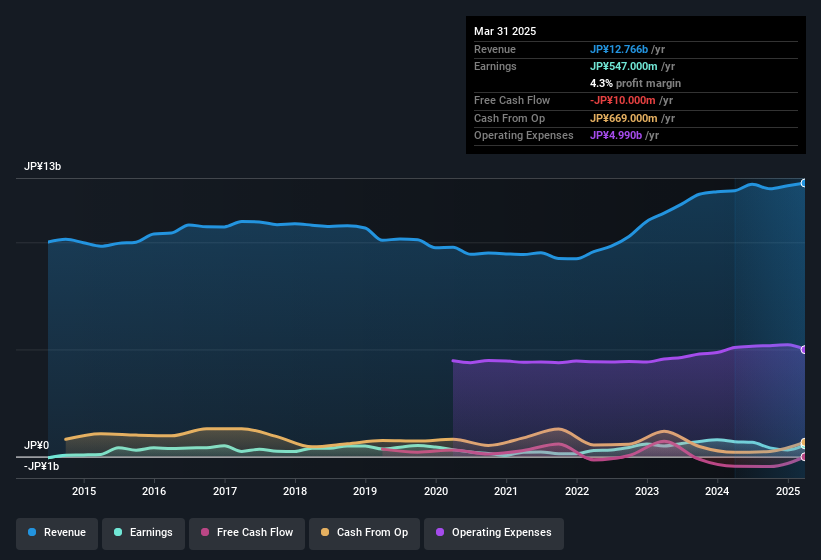Click the 2019 x-axis label
This screenshot has width=821, height=560.
pyautogui.click(x=365, y=491)
